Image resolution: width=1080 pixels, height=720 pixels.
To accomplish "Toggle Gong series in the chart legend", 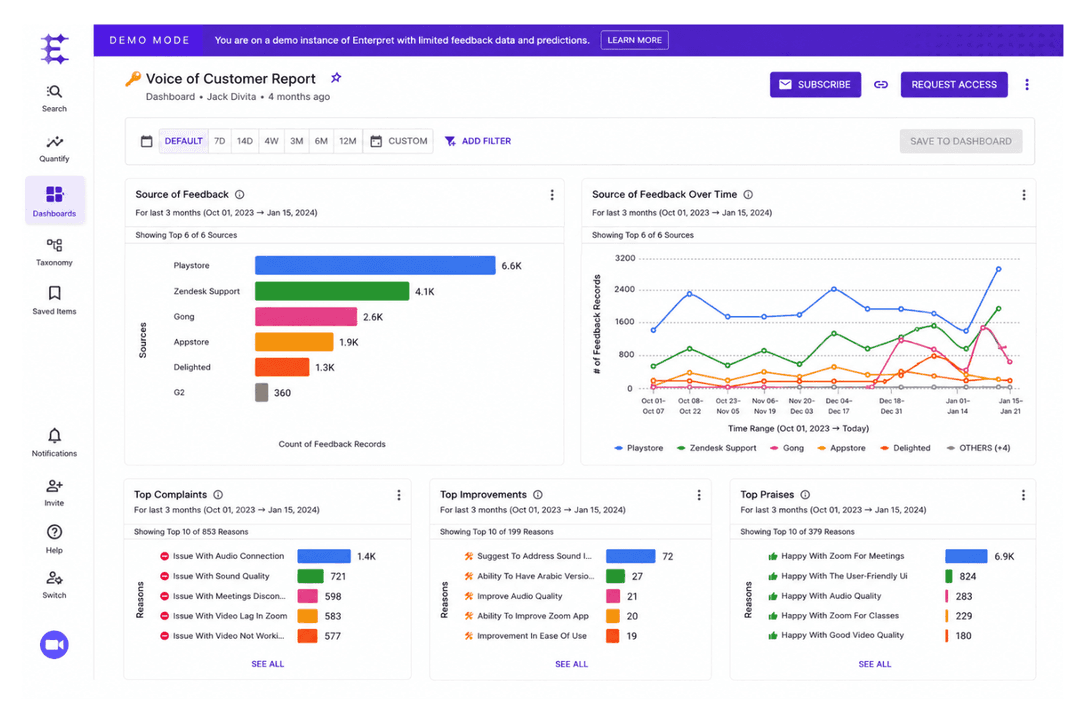I will pos(787,448).
